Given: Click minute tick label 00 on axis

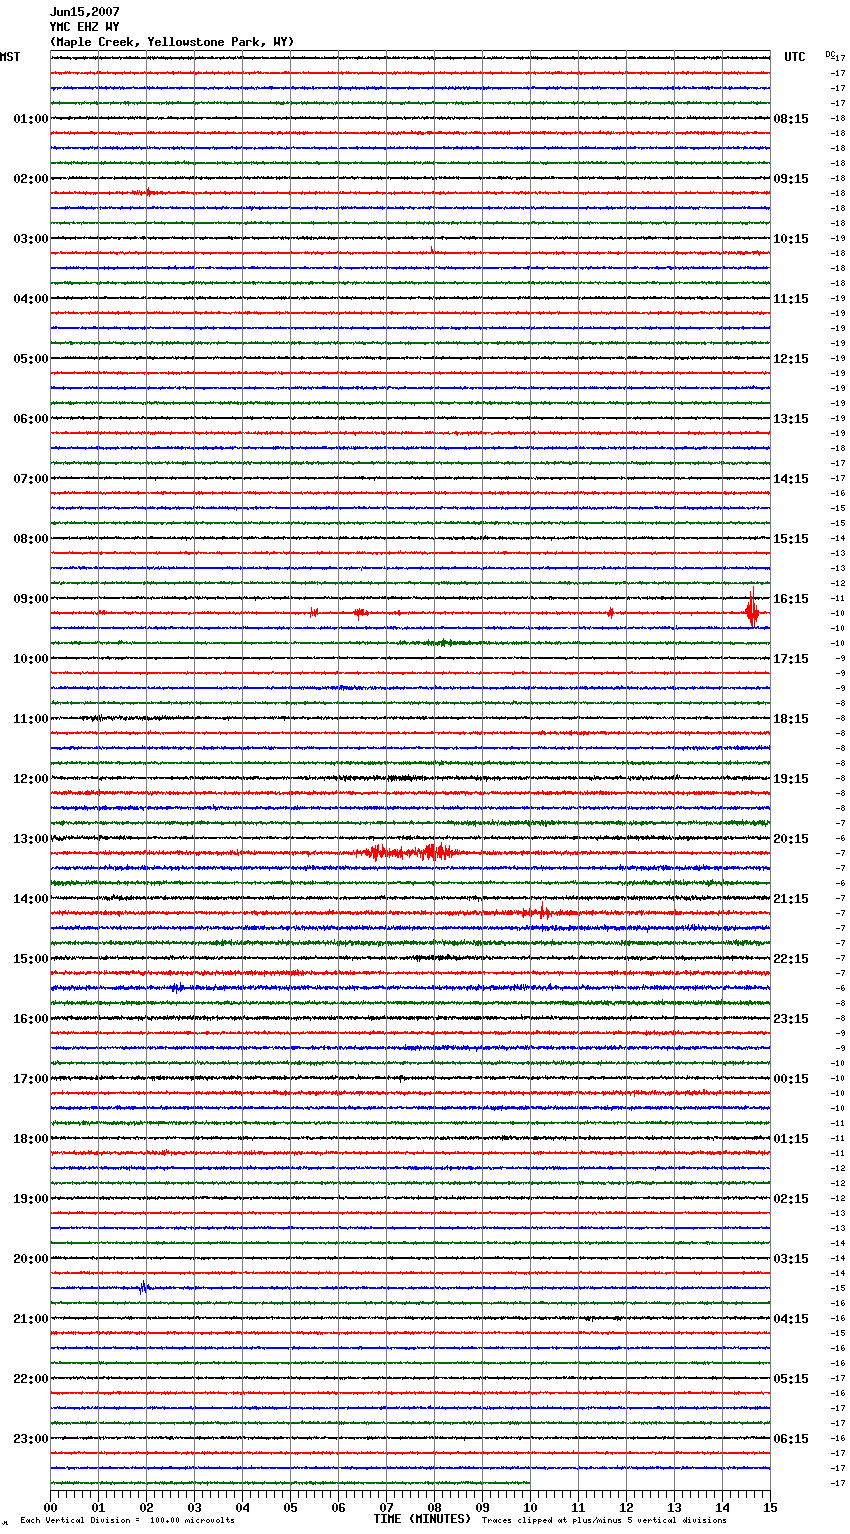Looking at the screenshot, I should point(51,1507).
